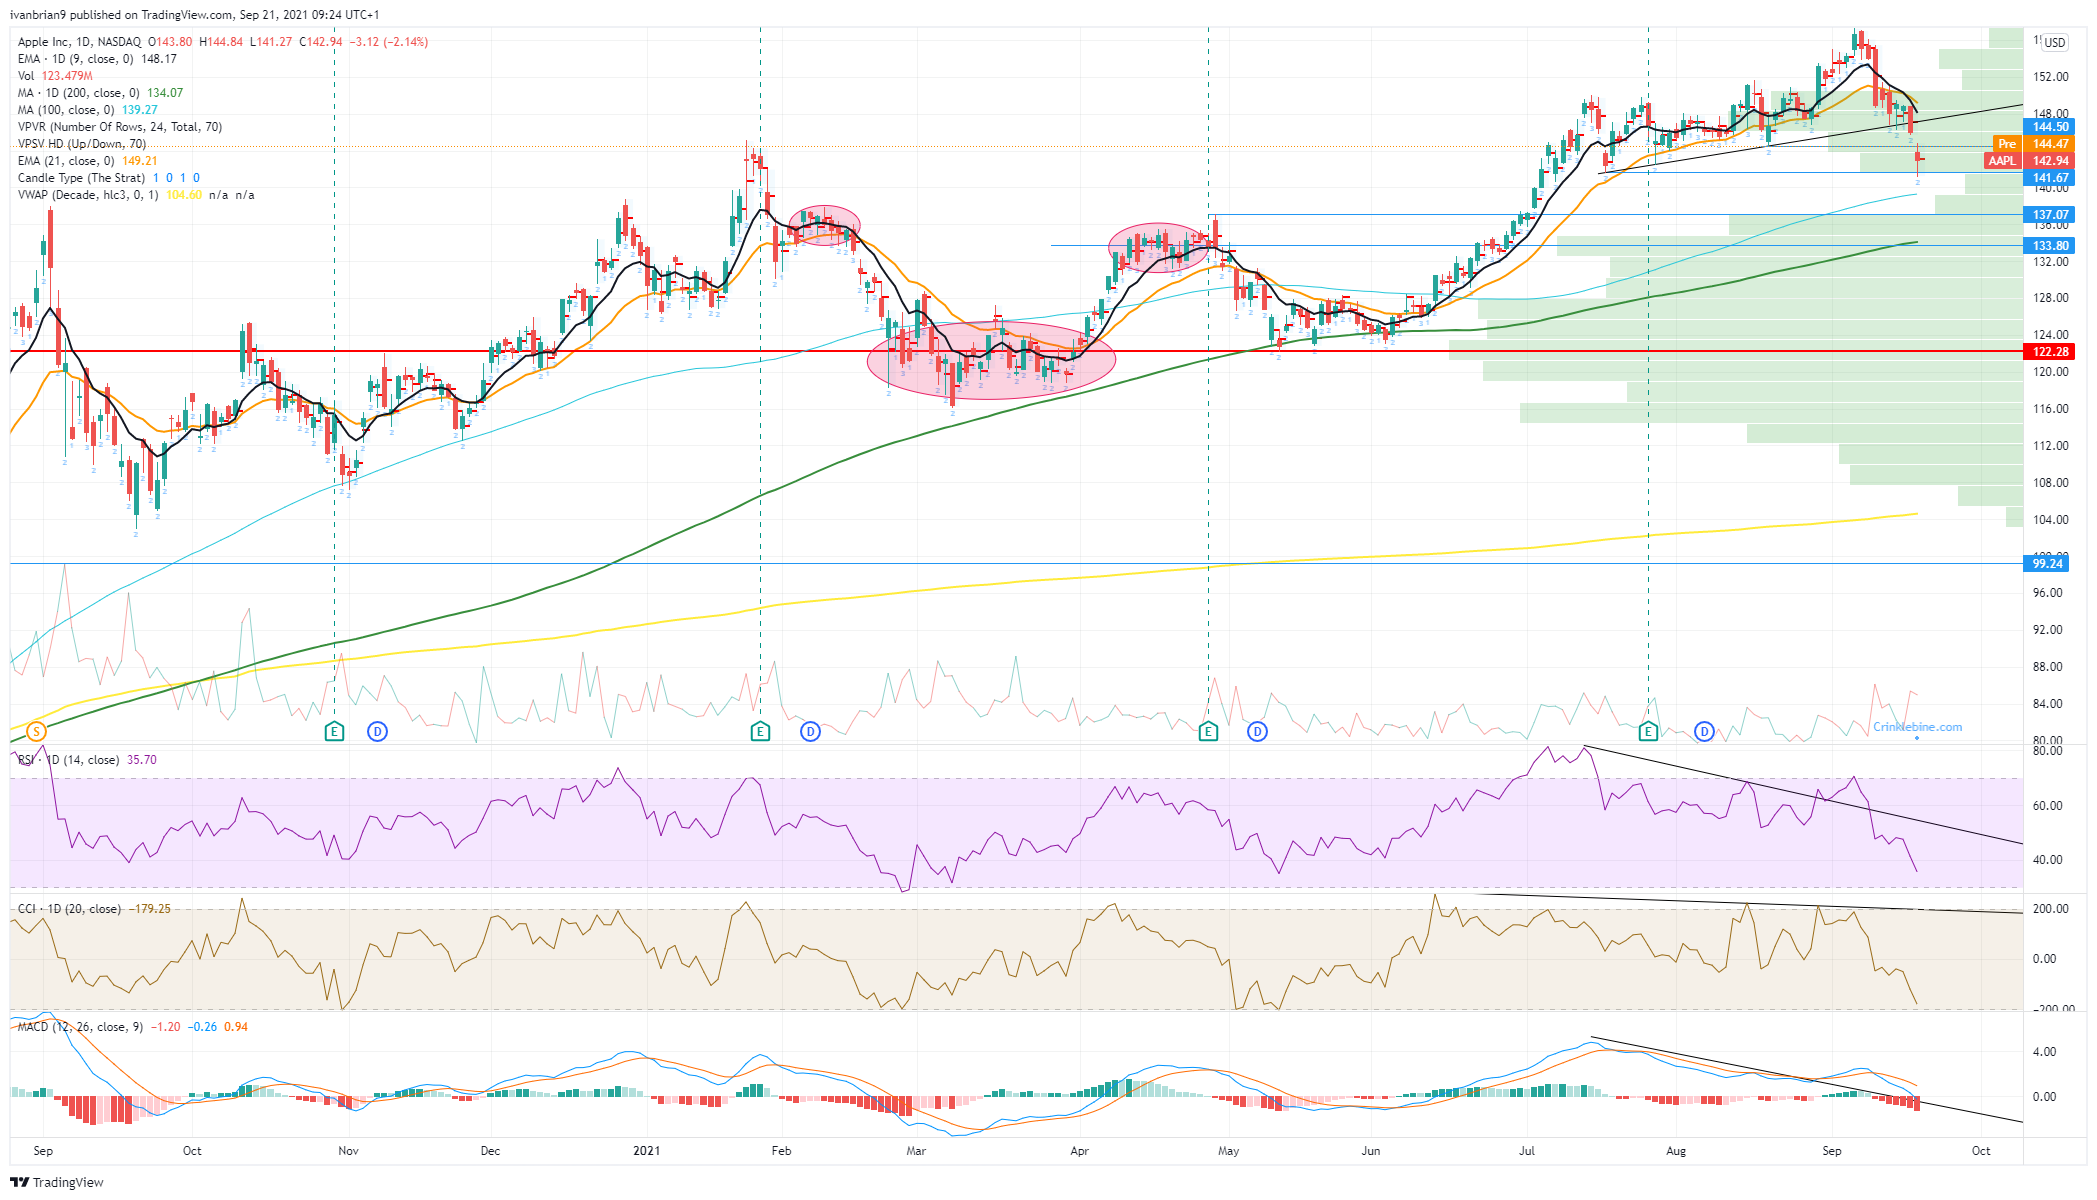Click the earnings E marker near February
This screenshot has height=1200, width=2097.
click(760, 732)
